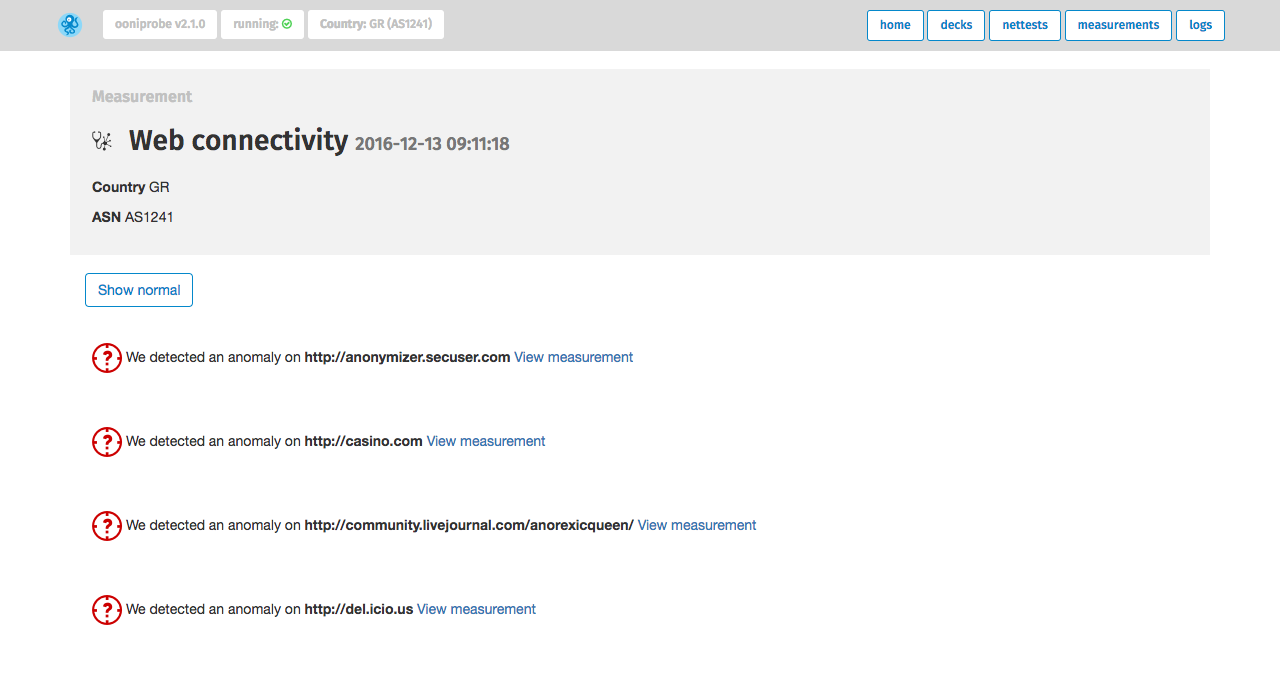Open measurement details for anonymizer.secuser.com
The width and height of the screenshot is (1280, 676).
point(573,357)
